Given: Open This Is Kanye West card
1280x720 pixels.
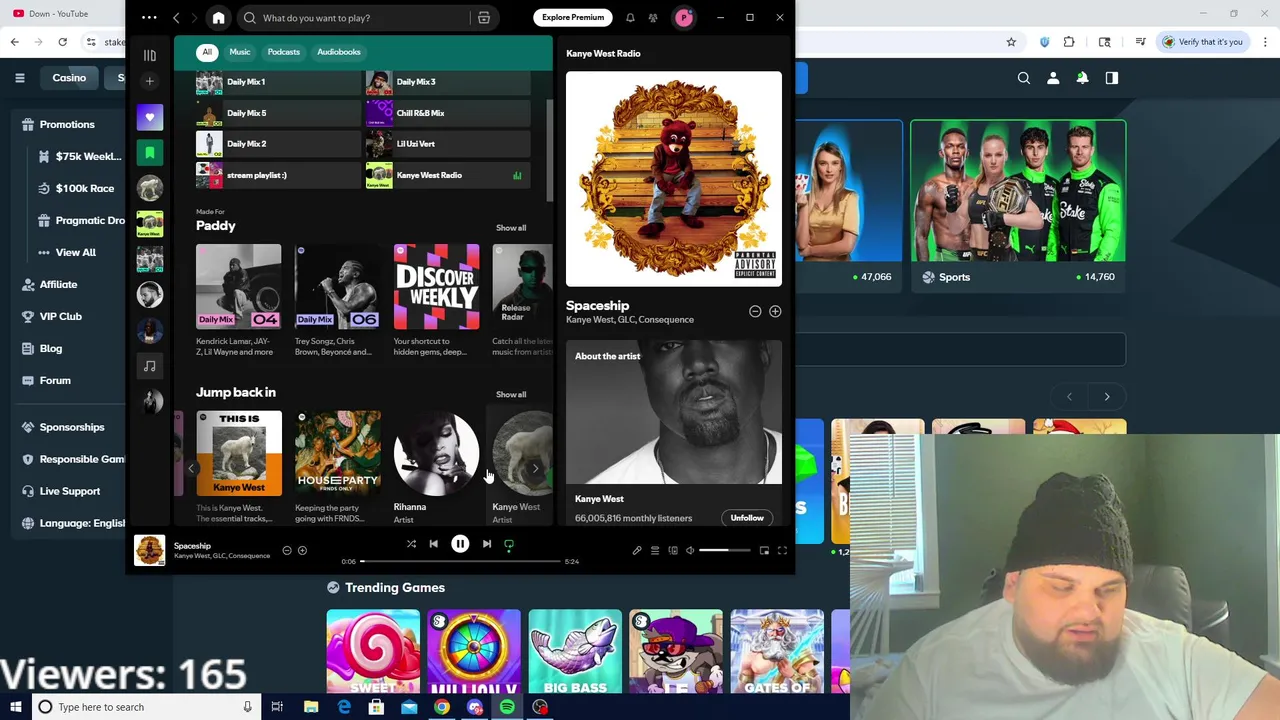Looking at the screenshot, I should (x=238, y=466).
